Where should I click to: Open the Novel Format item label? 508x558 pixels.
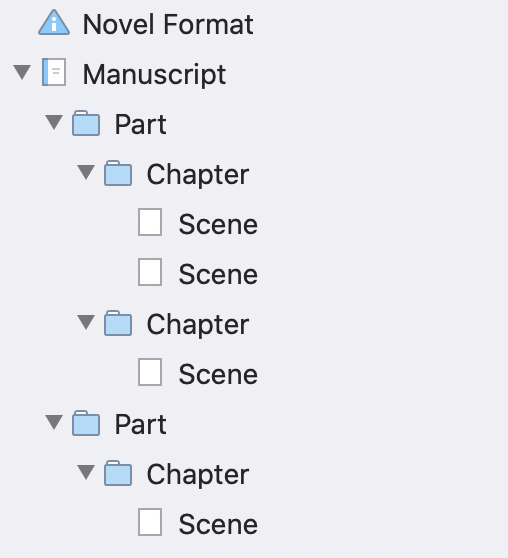pos(168,24)
